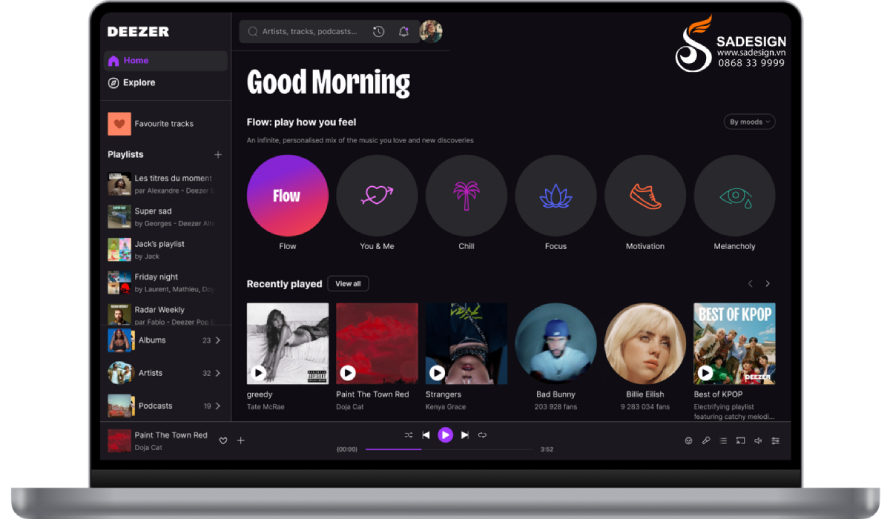Go to previous Recently played page
This screenshot has height=519, width=890.
pyautogui.click(x=750, y=284)
